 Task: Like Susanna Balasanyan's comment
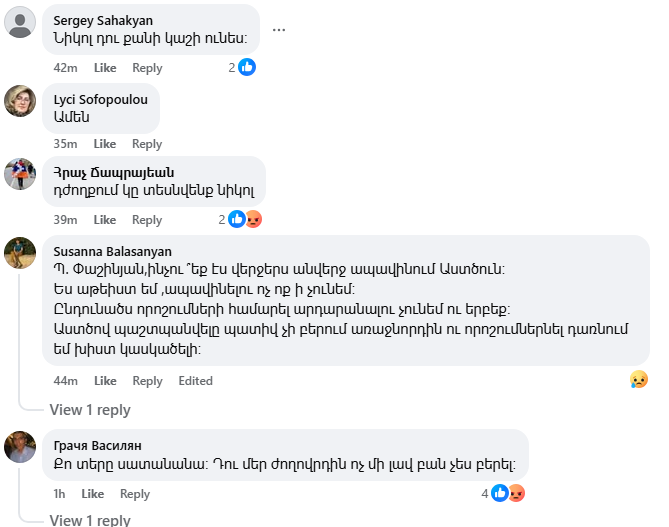pos(105,381)
